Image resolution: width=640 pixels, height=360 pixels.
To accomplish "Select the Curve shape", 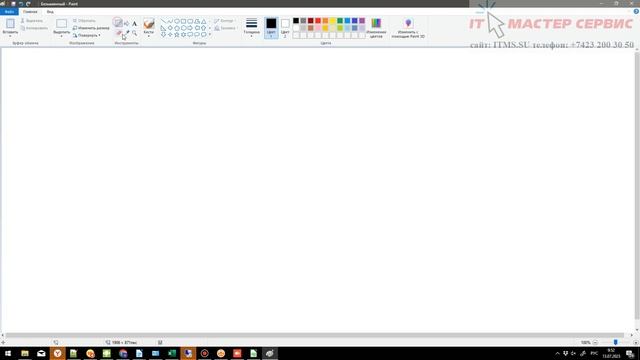I will point(170,21).
